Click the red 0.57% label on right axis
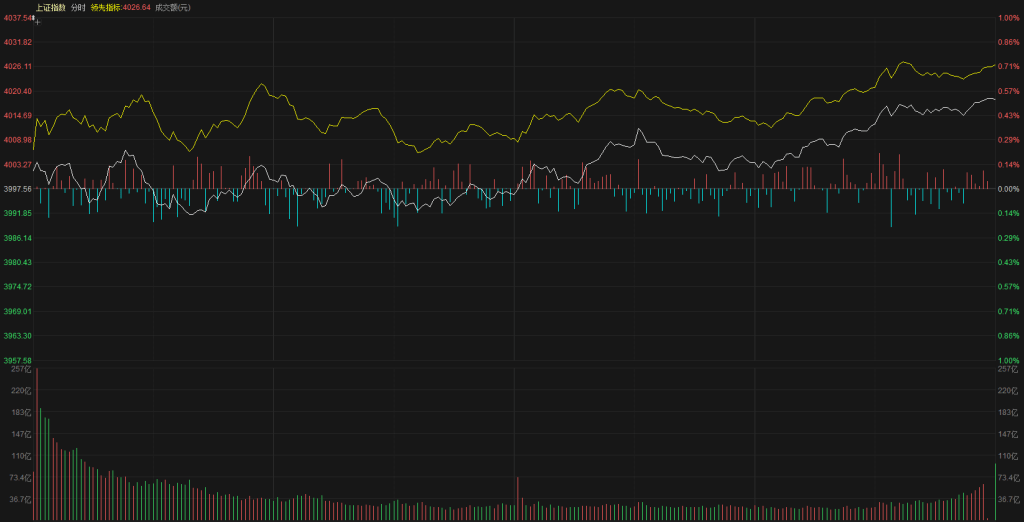This screenshot has height=522, width=1024. pyautogui.click(x=1008, y=91)
